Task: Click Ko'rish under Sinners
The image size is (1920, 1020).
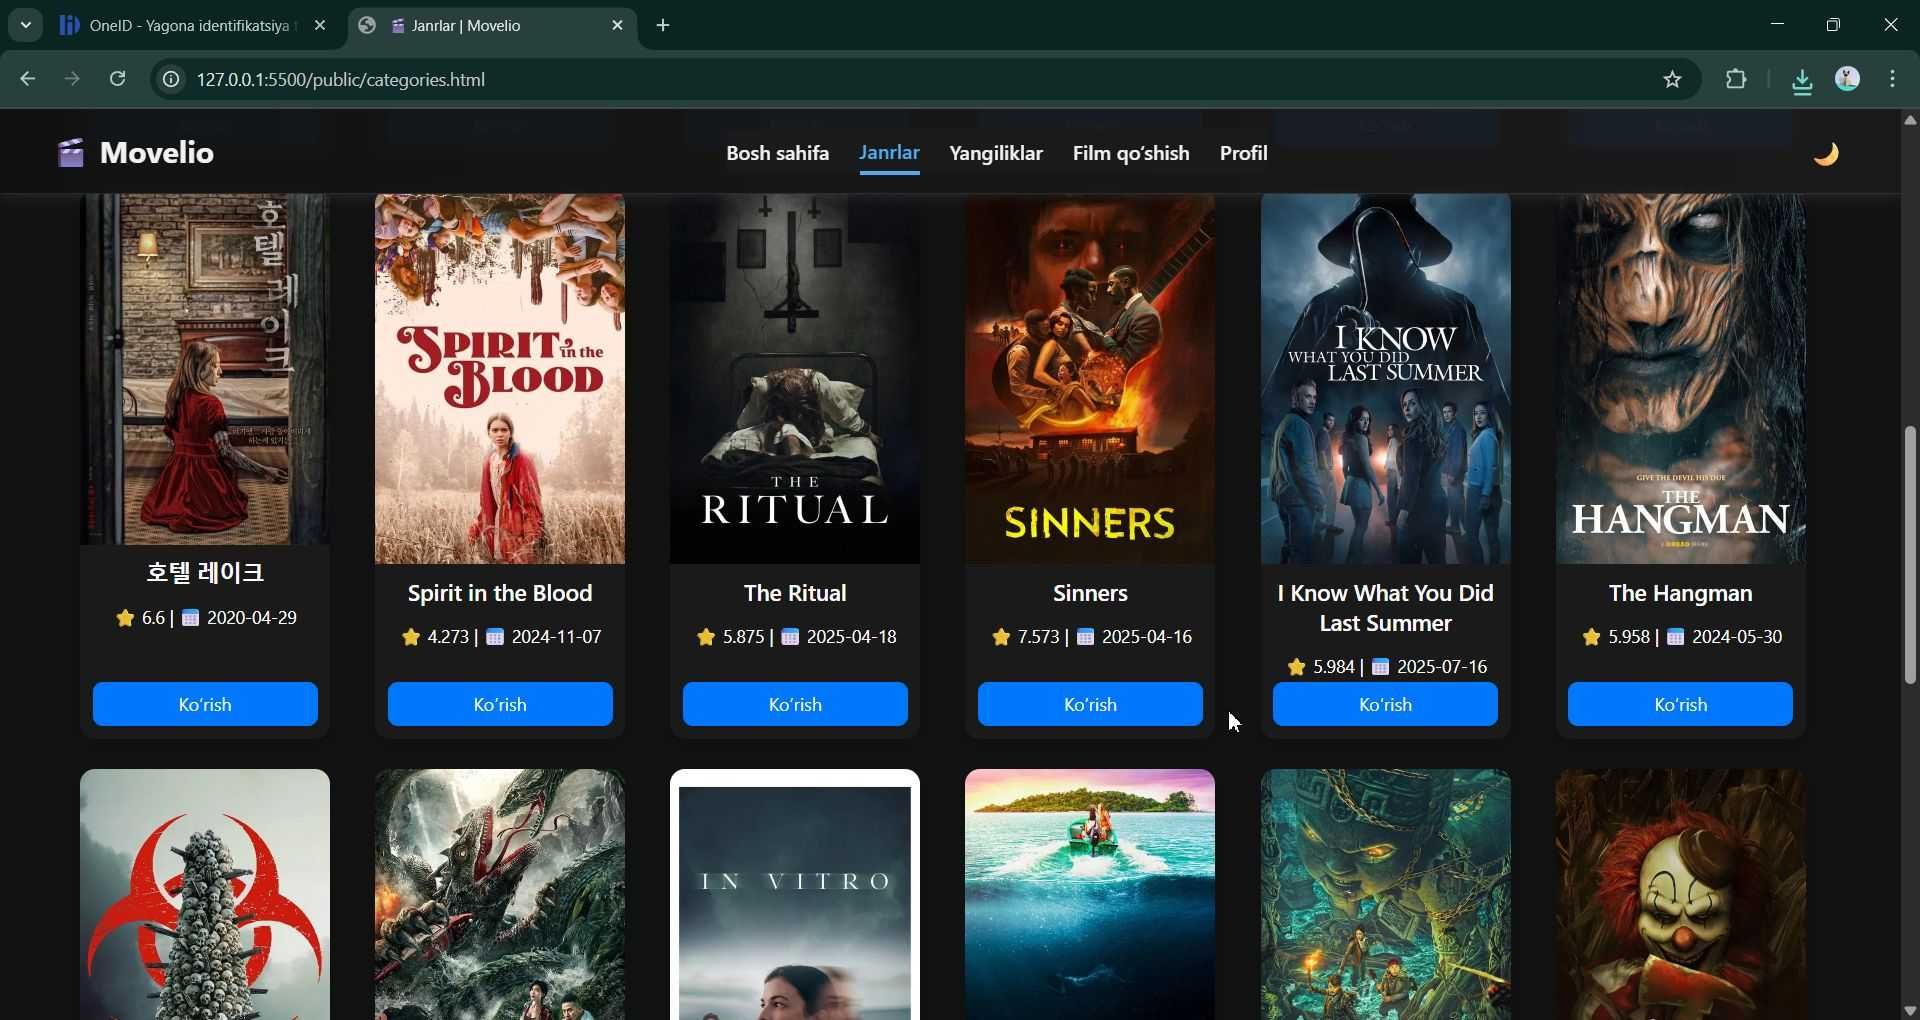Action: (x=1090, y=704)
